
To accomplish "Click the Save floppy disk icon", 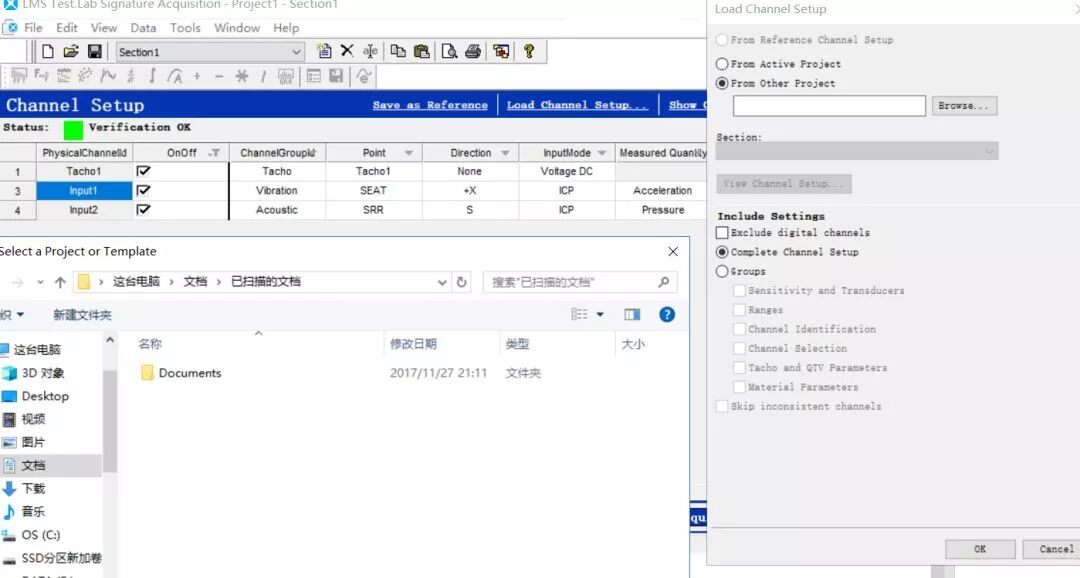I will tap(94, 52).
